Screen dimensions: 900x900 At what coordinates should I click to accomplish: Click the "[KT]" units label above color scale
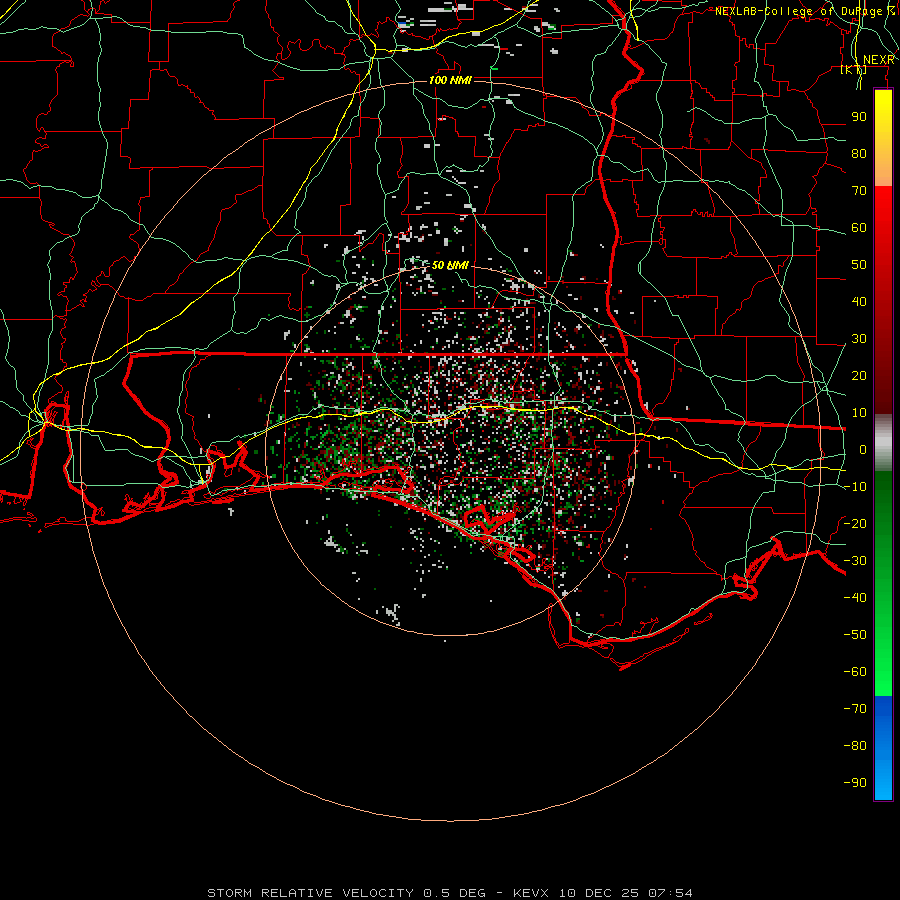[854, 69]
